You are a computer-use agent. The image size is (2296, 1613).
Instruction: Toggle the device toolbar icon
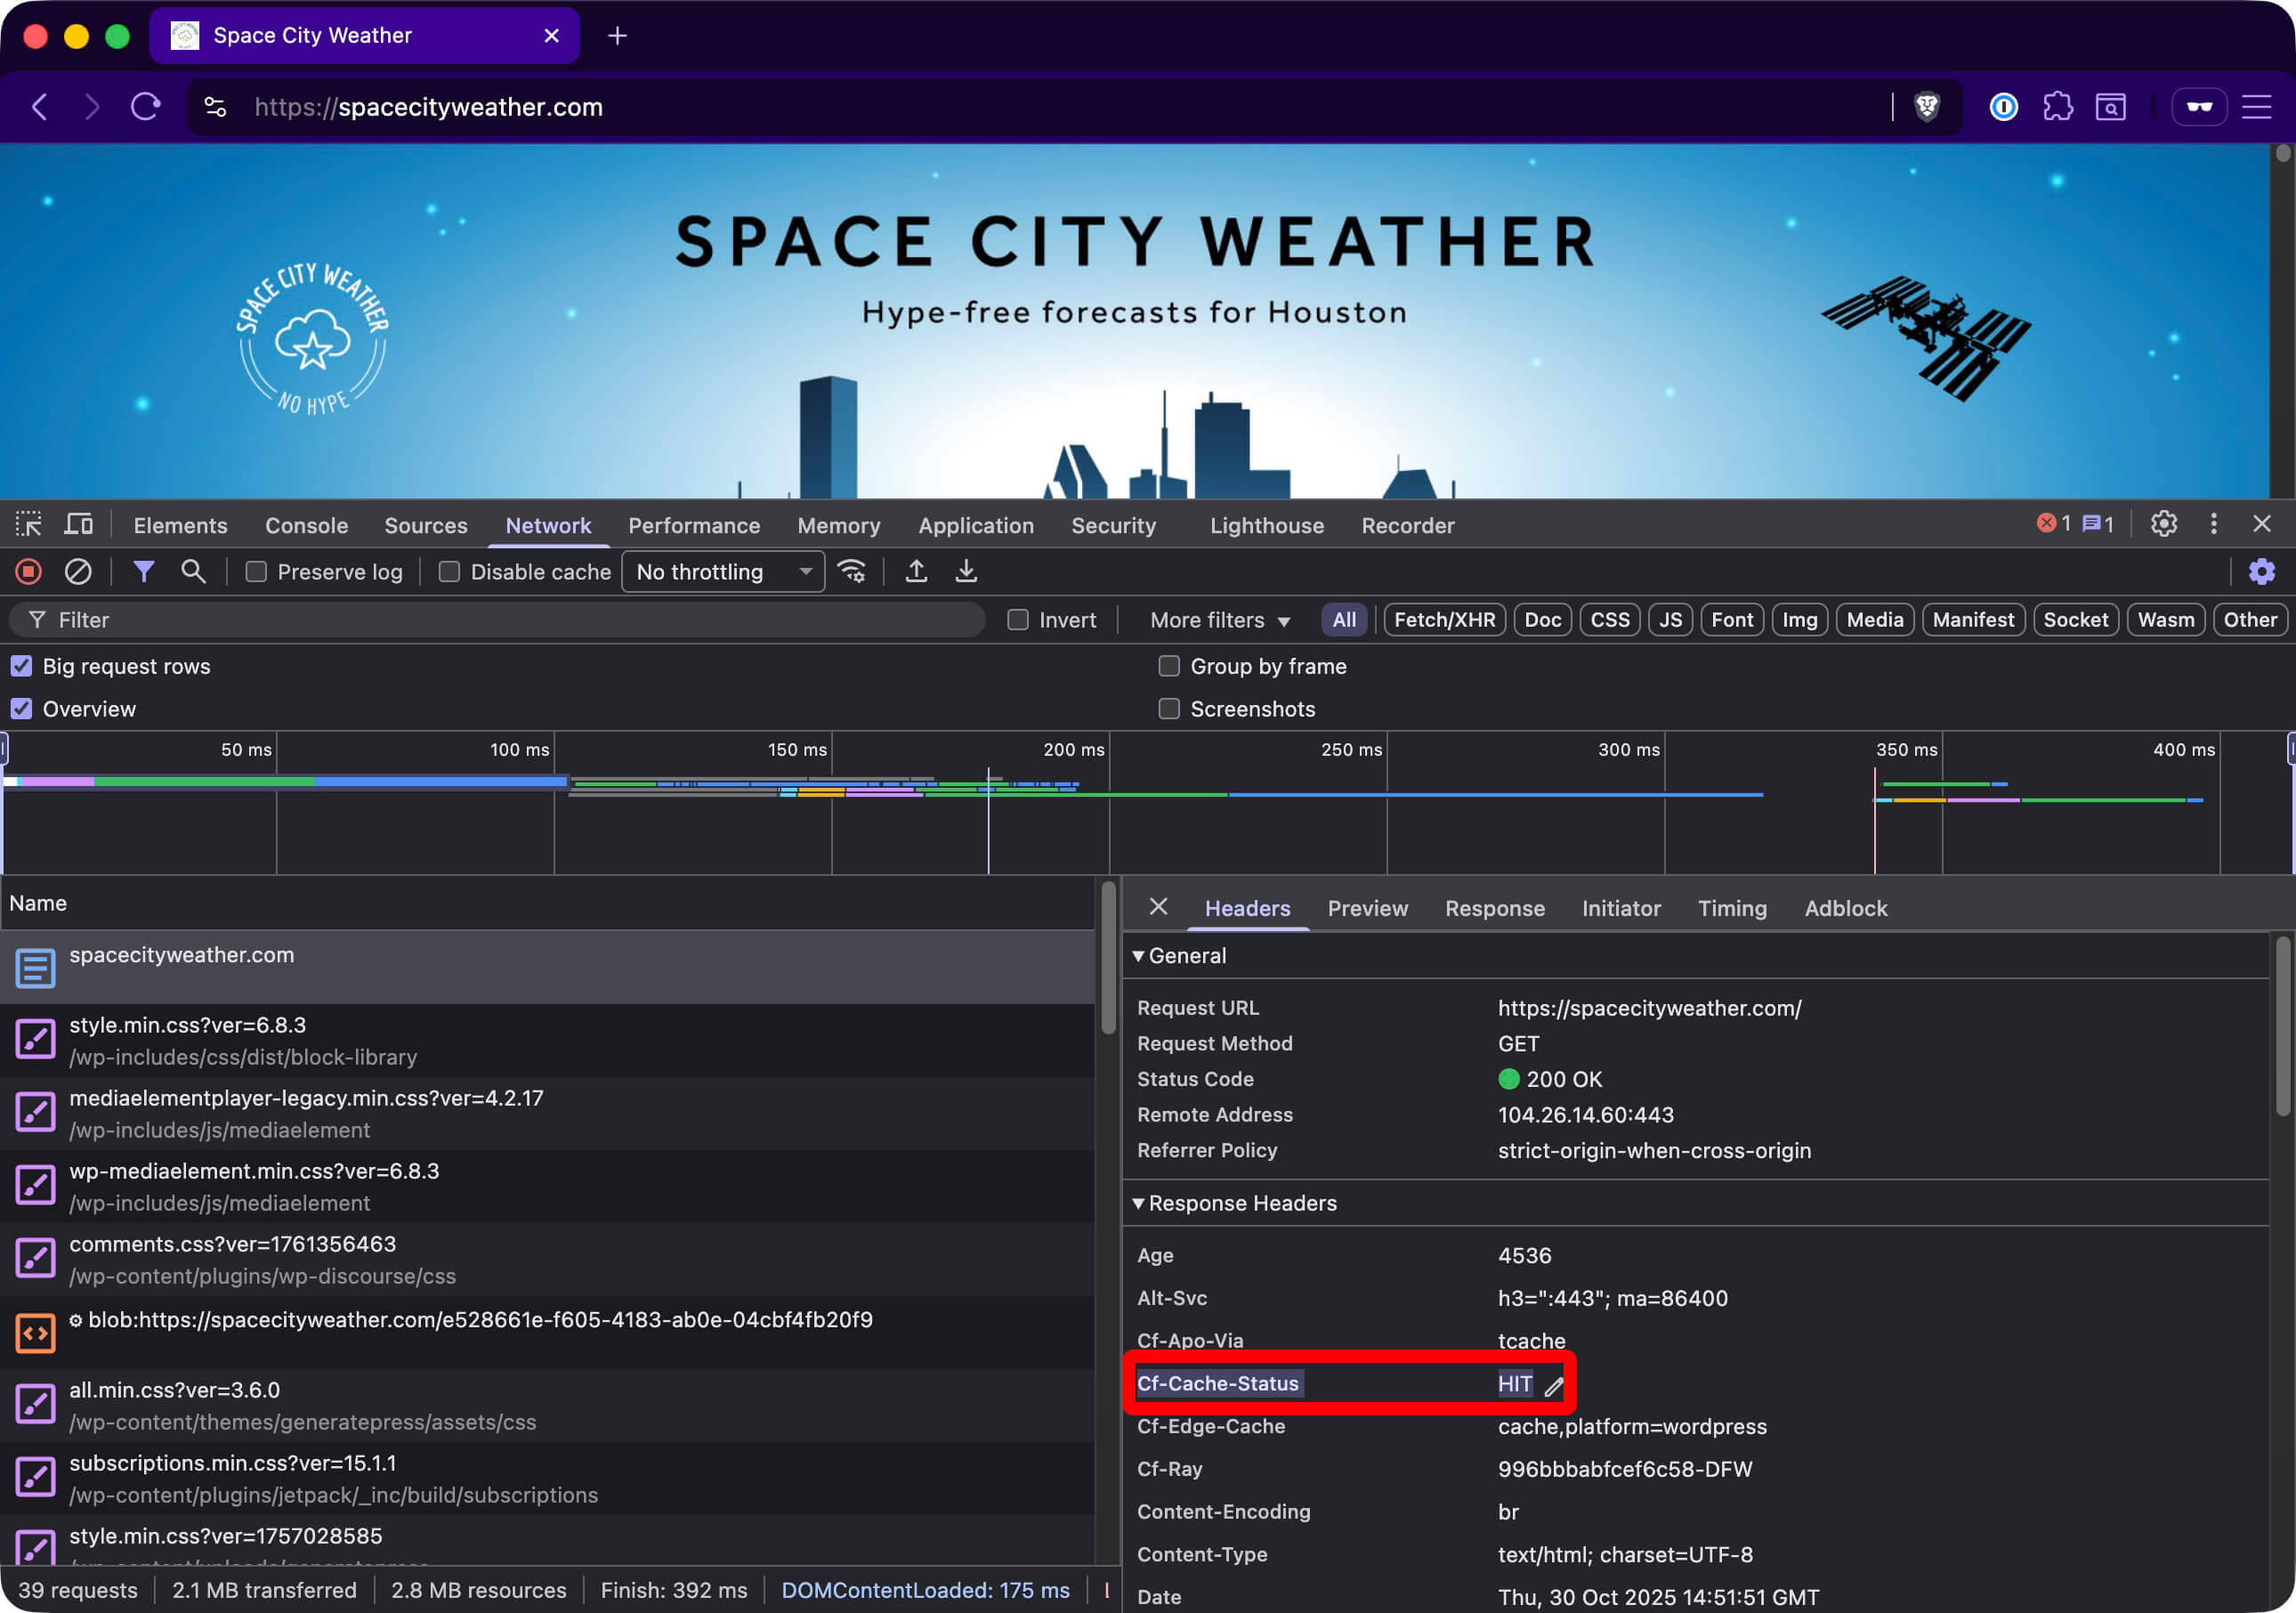[x=78, y=524]
